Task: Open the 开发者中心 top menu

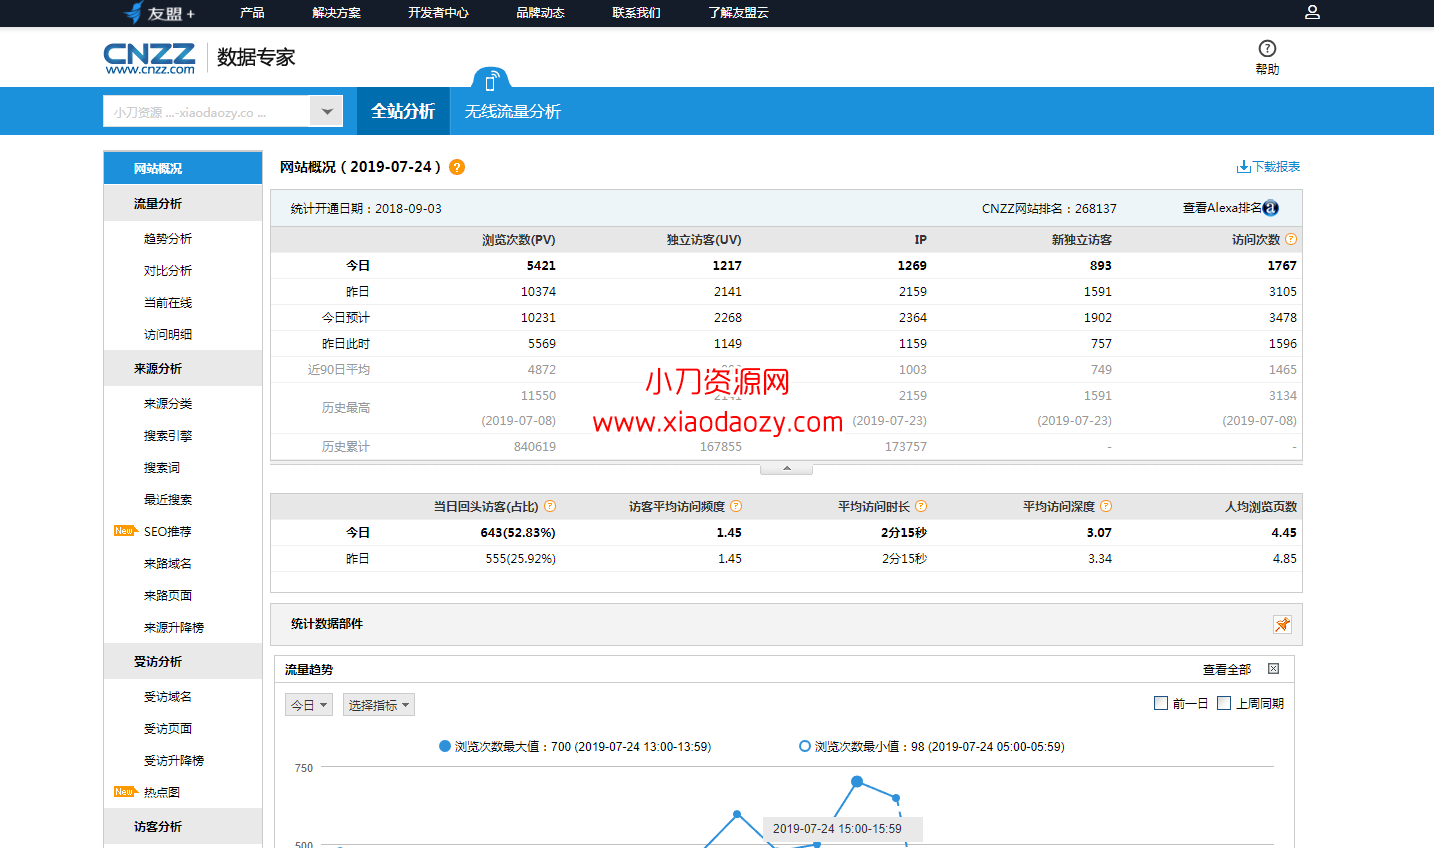Action: [x=438, y=13]
